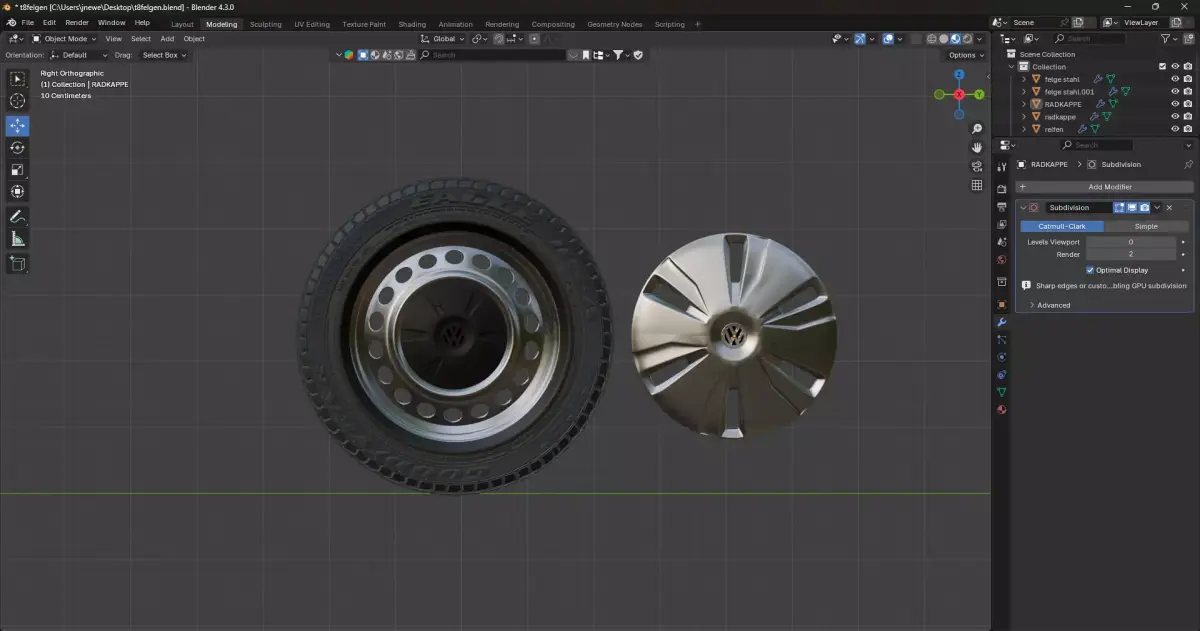The width and height of the screenshot is (1200, 631).
Task: Toggle Subdivision modifier edit mode display
Action: point(1120,207)
